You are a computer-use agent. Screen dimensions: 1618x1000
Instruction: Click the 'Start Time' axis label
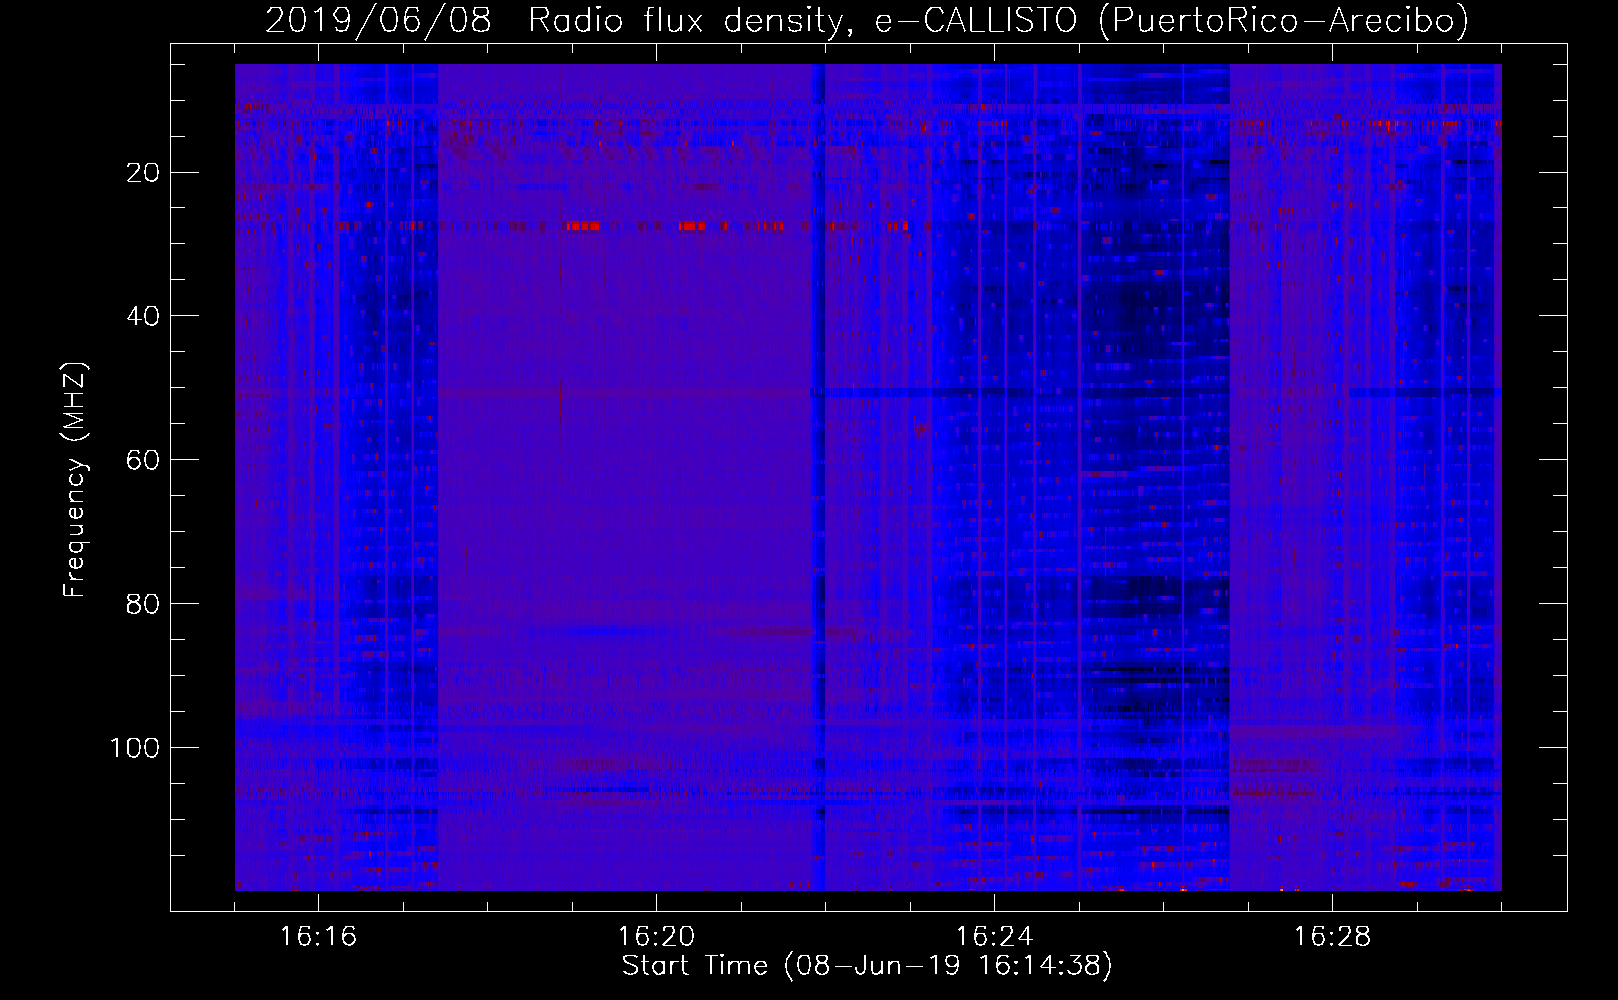[x=867, y=966]
